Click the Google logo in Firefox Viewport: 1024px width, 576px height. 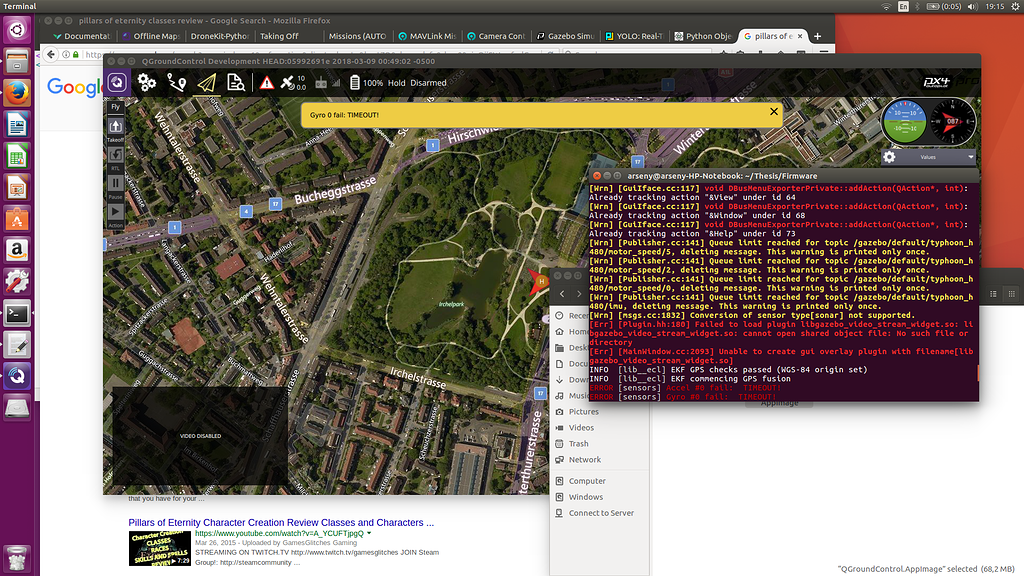74,87
